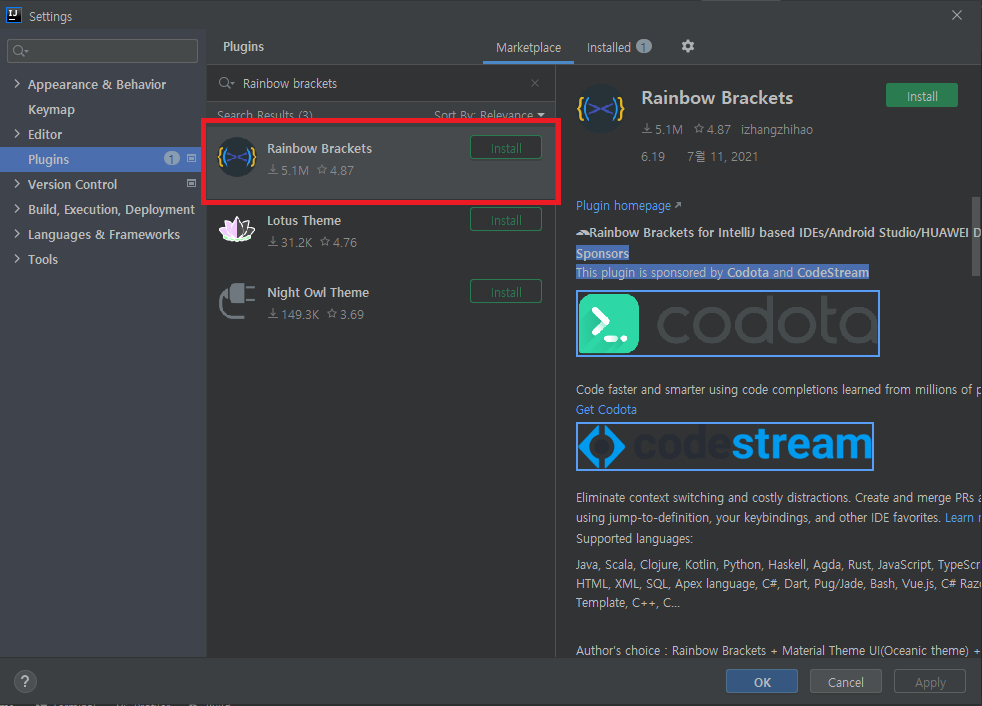Open the Sort By Relevance dropdown
Screen dimensions: 982x706
pos(488,115)
